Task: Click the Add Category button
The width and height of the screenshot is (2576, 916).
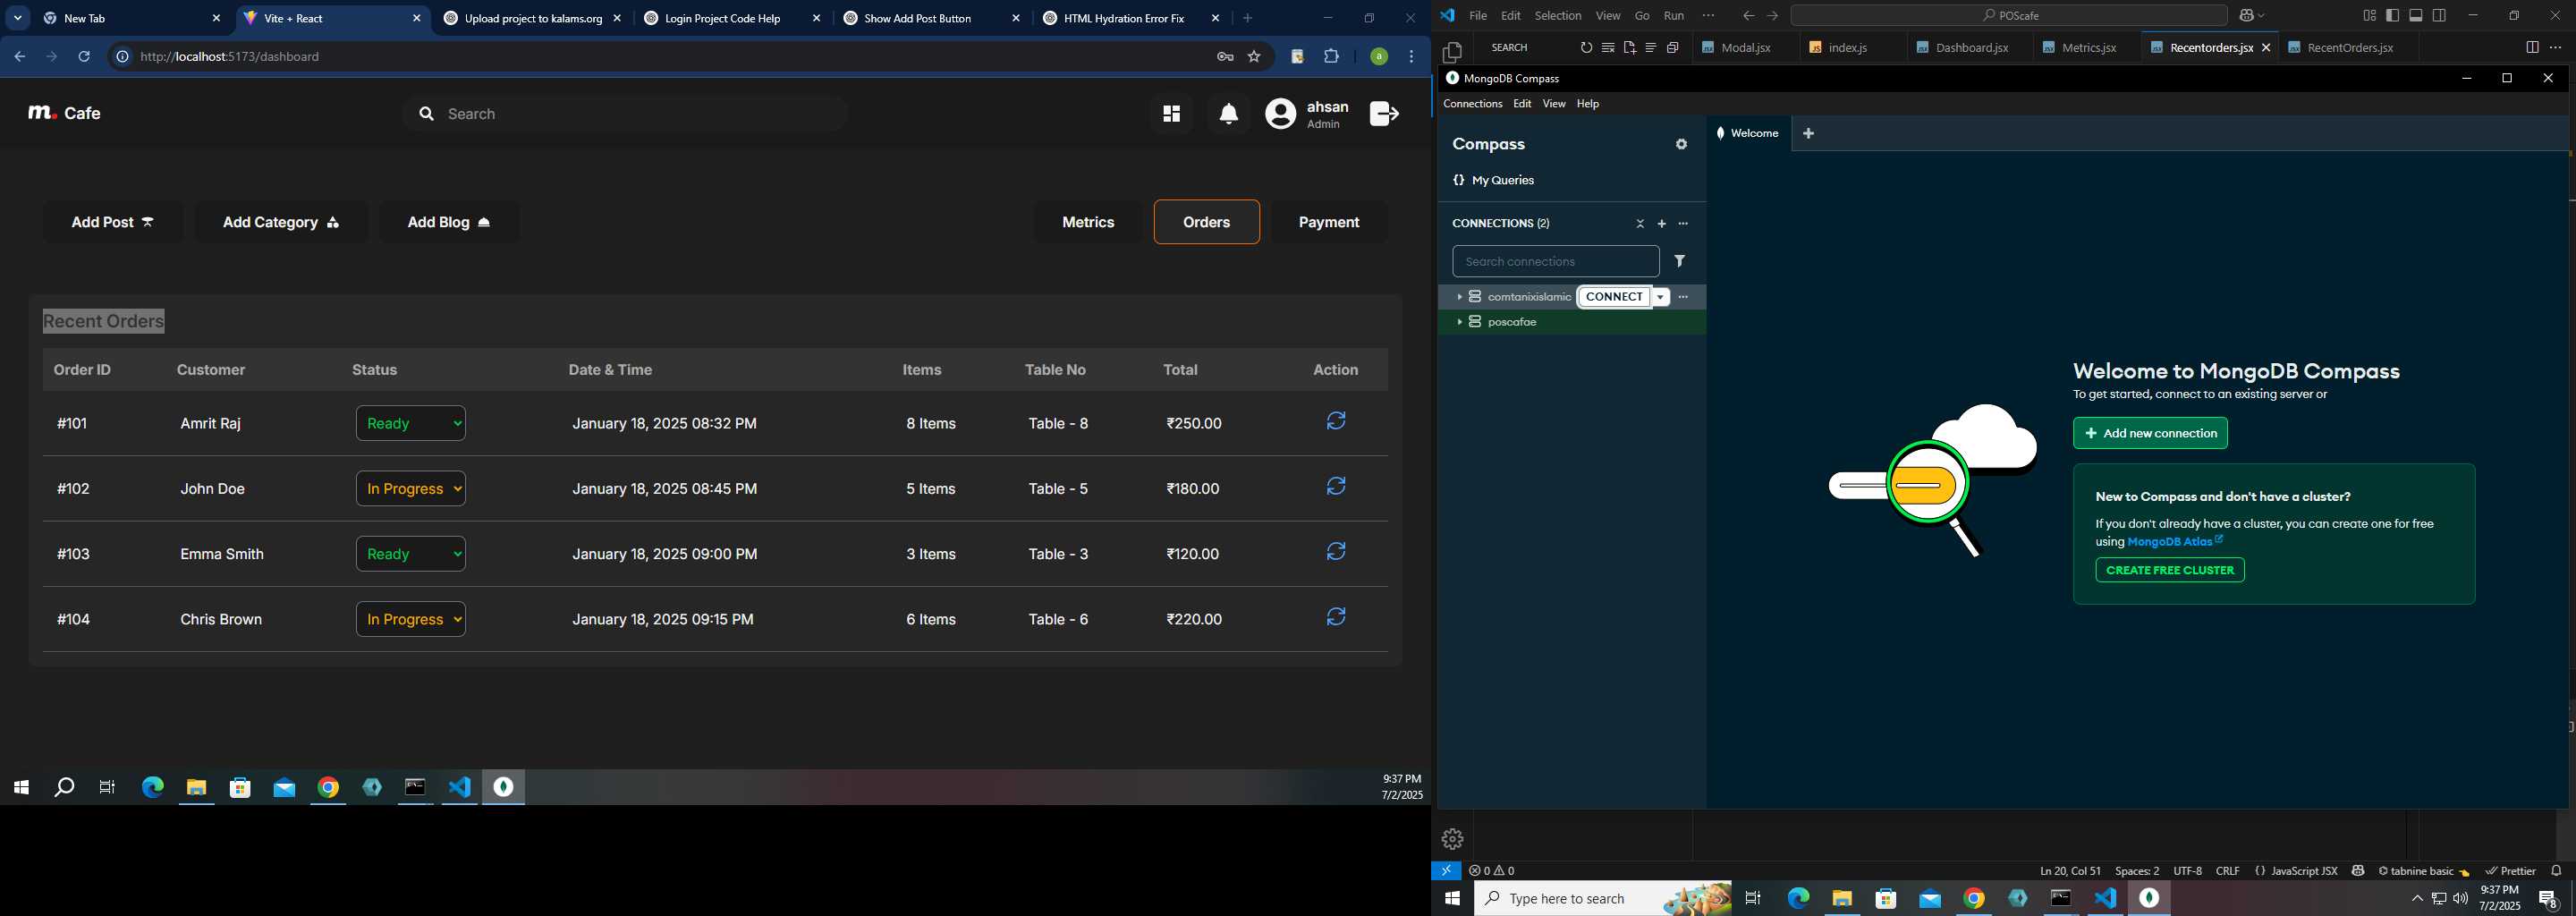Action: [281, 222]
